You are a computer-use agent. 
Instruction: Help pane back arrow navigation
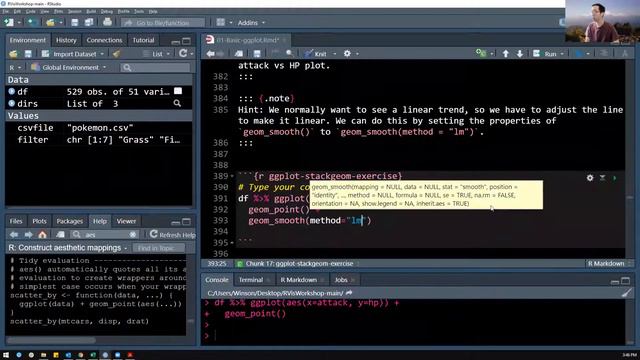[x=13, y=234]
